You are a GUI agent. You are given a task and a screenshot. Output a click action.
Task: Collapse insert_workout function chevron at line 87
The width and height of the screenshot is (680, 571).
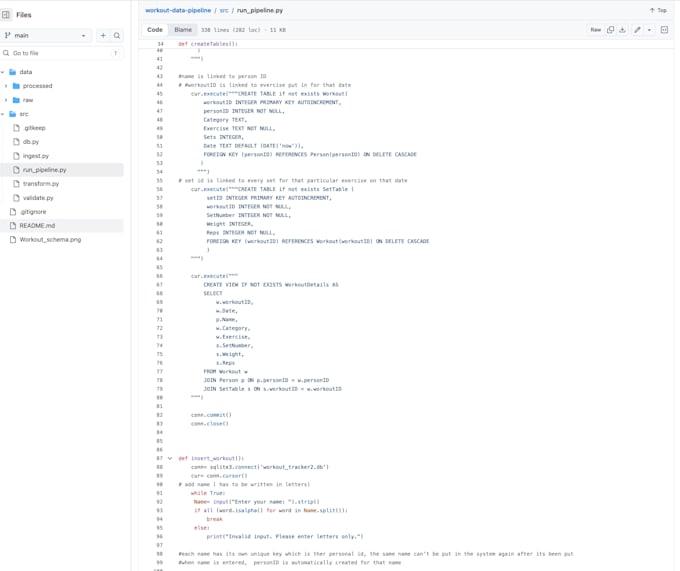click(x=170, y=458)
